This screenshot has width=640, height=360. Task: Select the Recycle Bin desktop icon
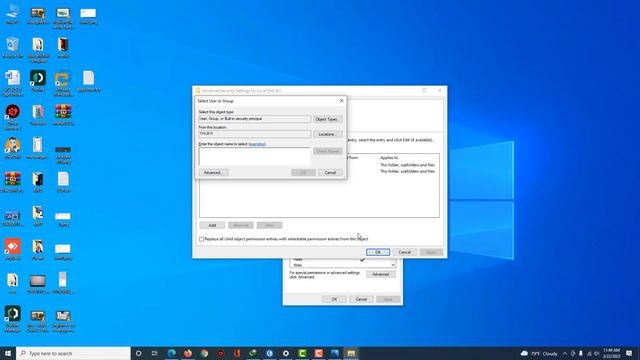tap(13, 48)
